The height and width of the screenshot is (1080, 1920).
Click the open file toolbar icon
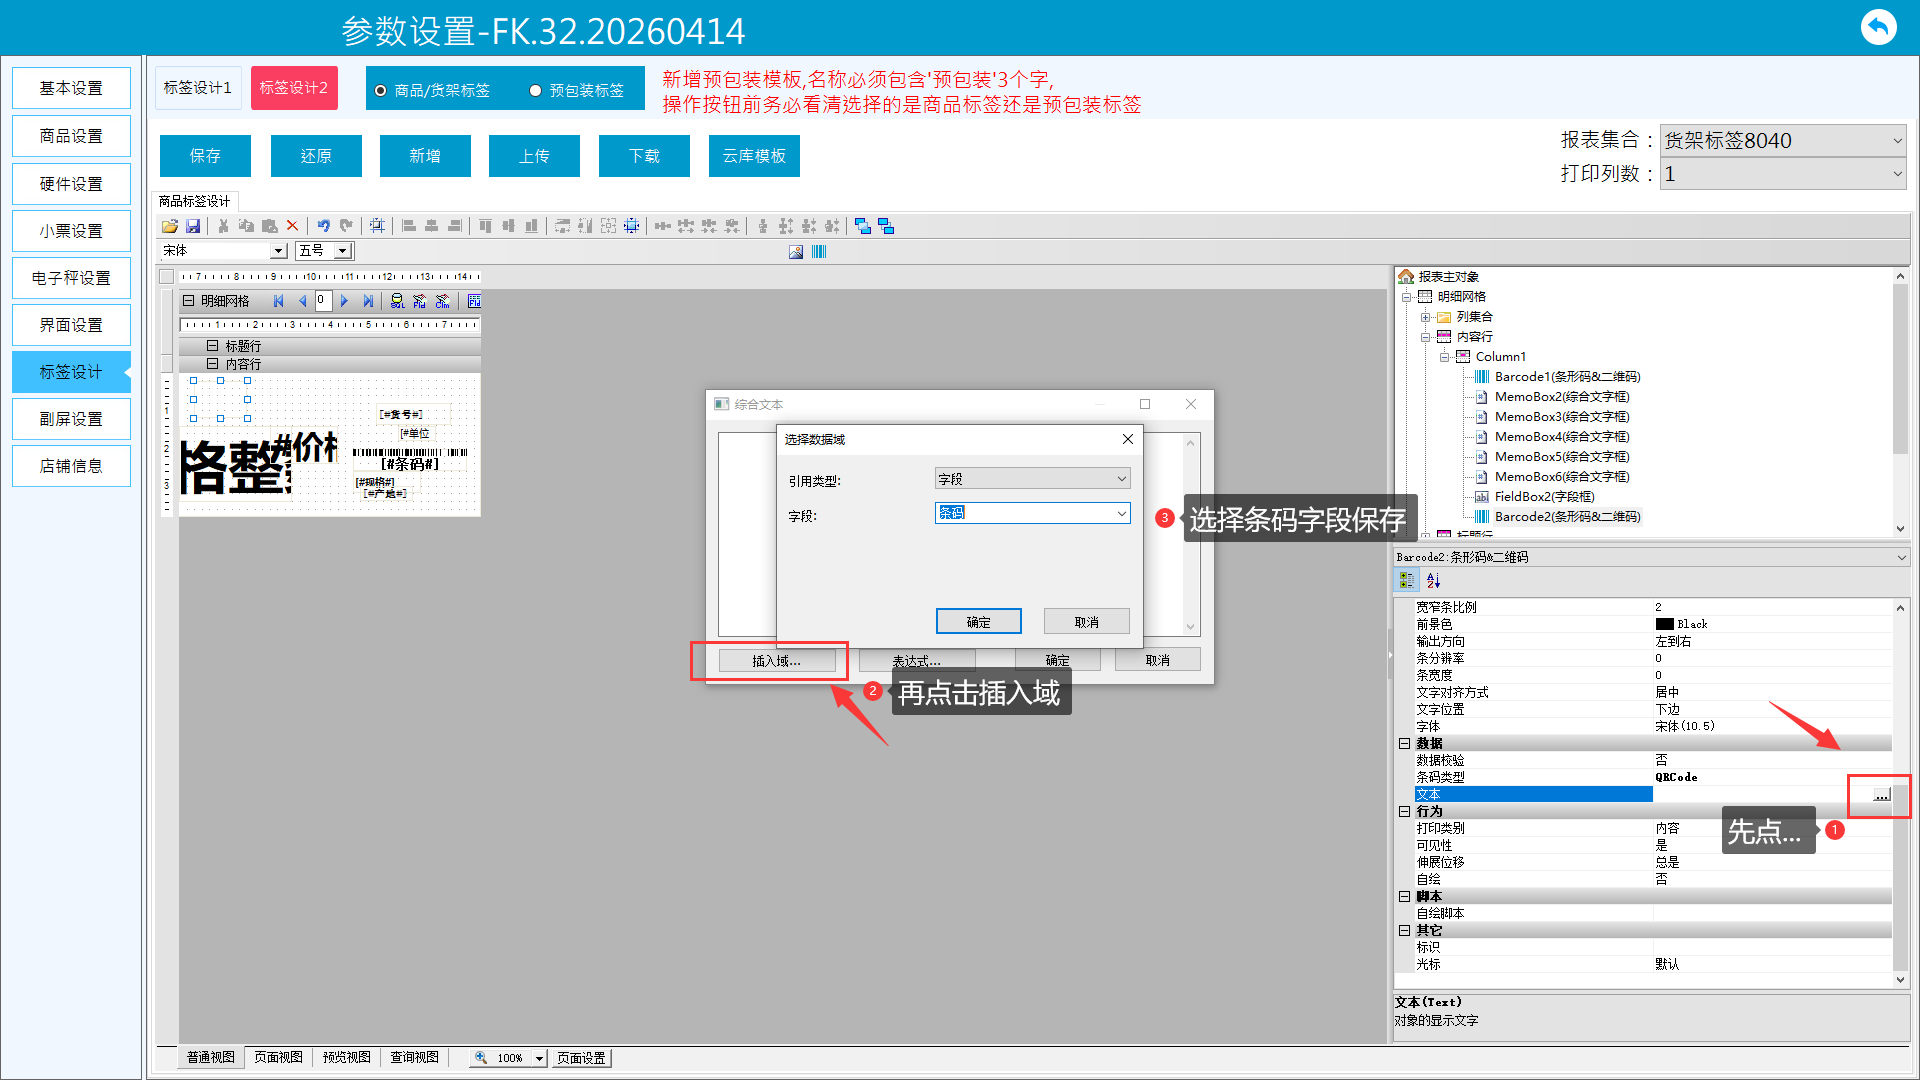click(170, 226)
